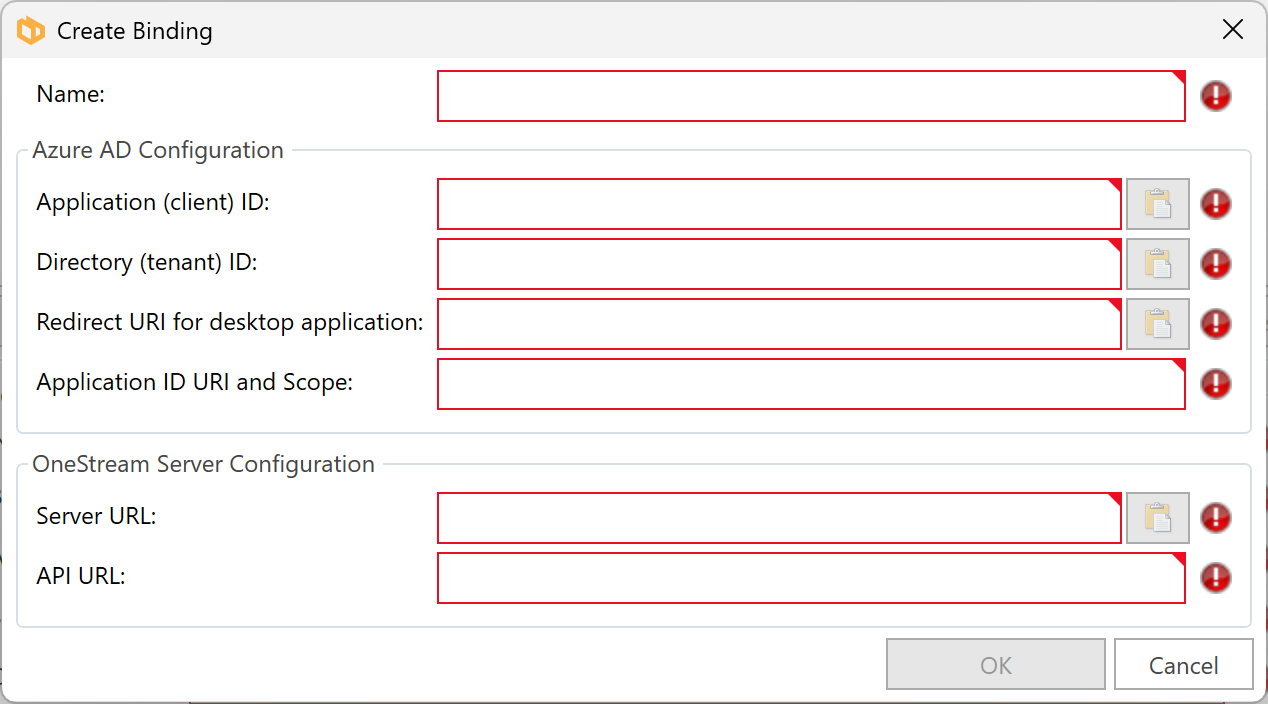Click the "OneStream Server Configuration" group heading
Screen dimensions: 1268x704
click(204, 464)
